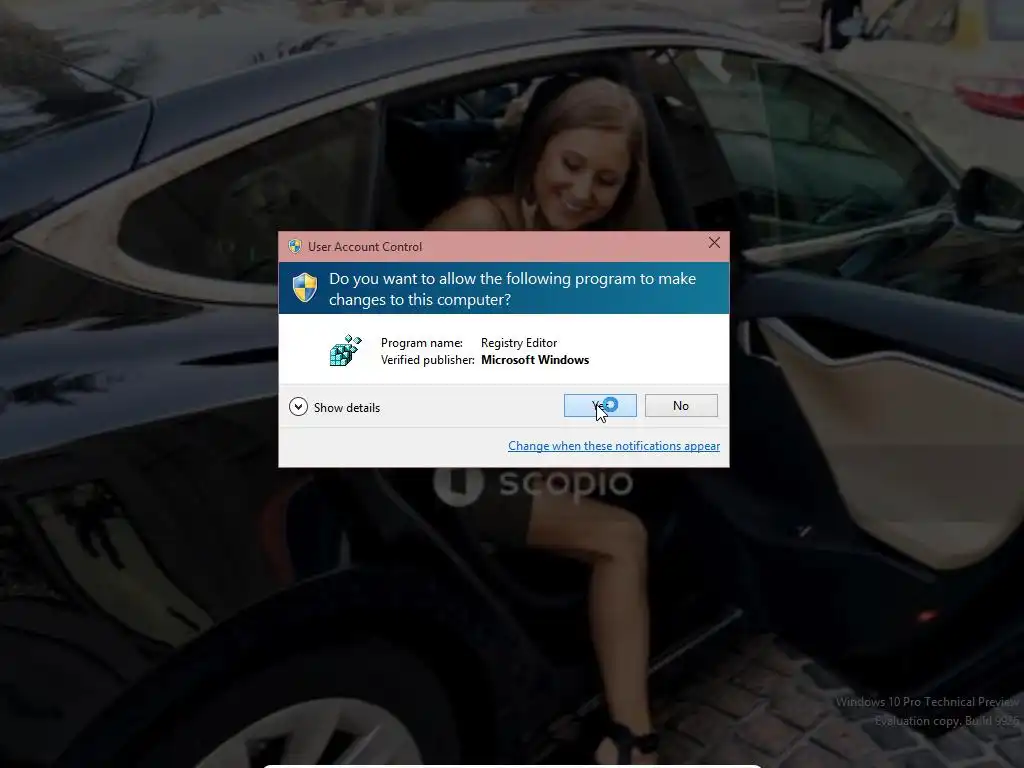Click the User Account Control title text
1024x768 pixels.
point(365,247)
